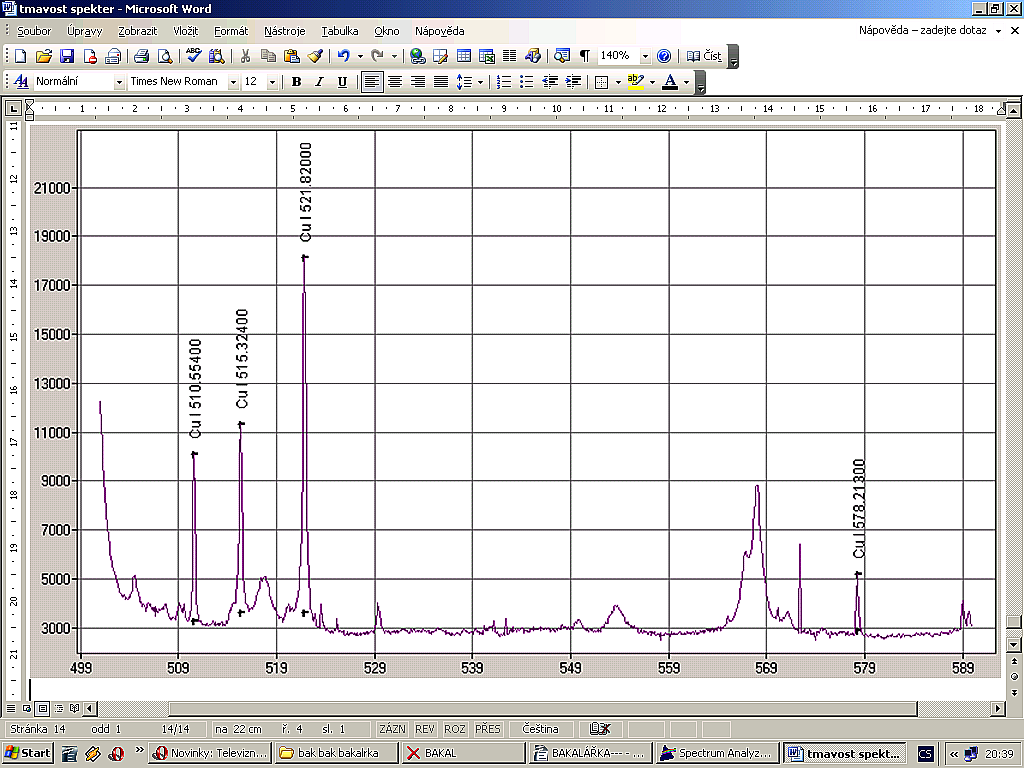
Task: Create a new blank document
Action: [x=20, y=56]
